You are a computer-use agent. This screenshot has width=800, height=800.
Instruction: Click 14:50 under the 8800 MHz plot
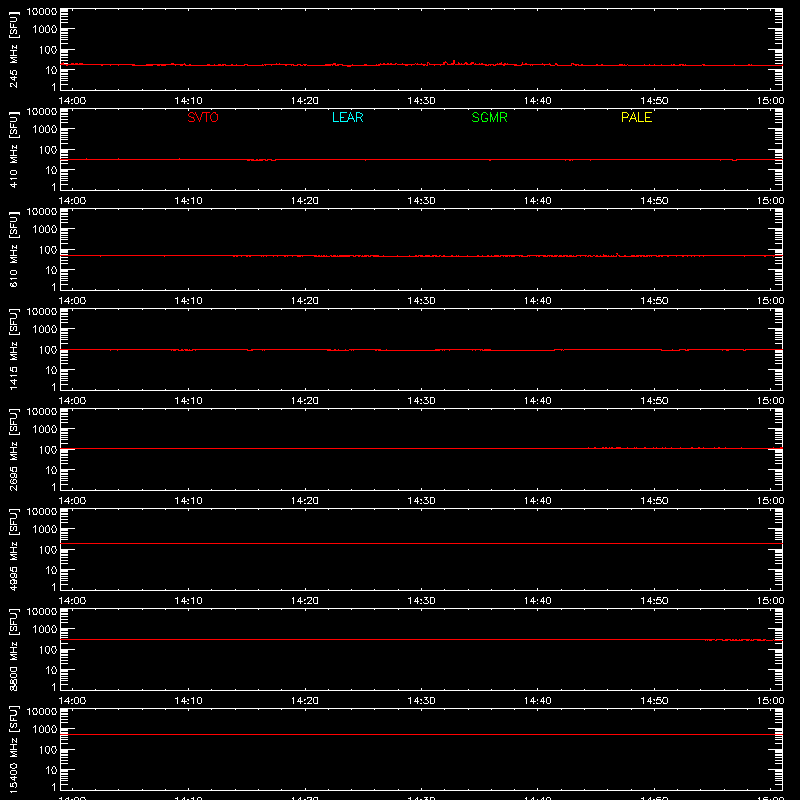click(x=654, y=701)
